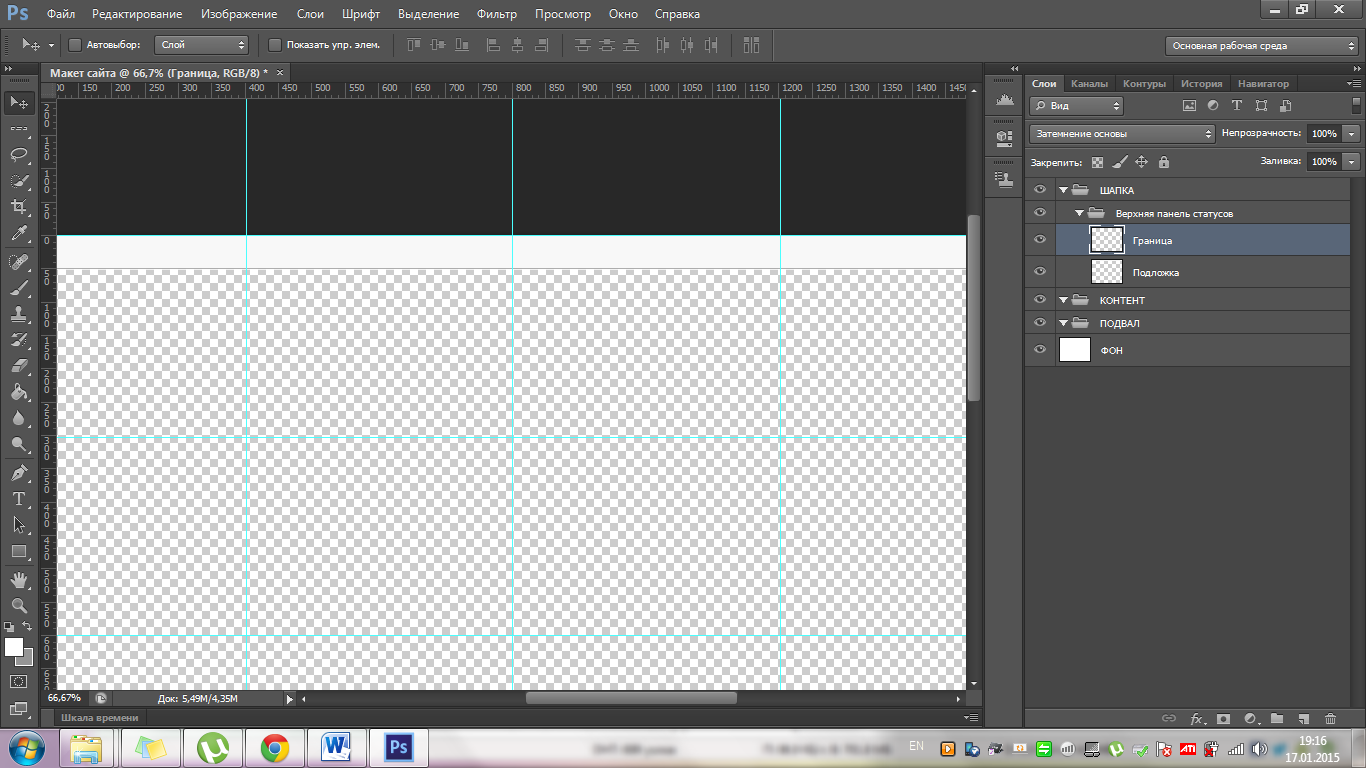This screenshot has width=1366, height=768.
Task: Select the Pen tool
Action: point(18,472)
